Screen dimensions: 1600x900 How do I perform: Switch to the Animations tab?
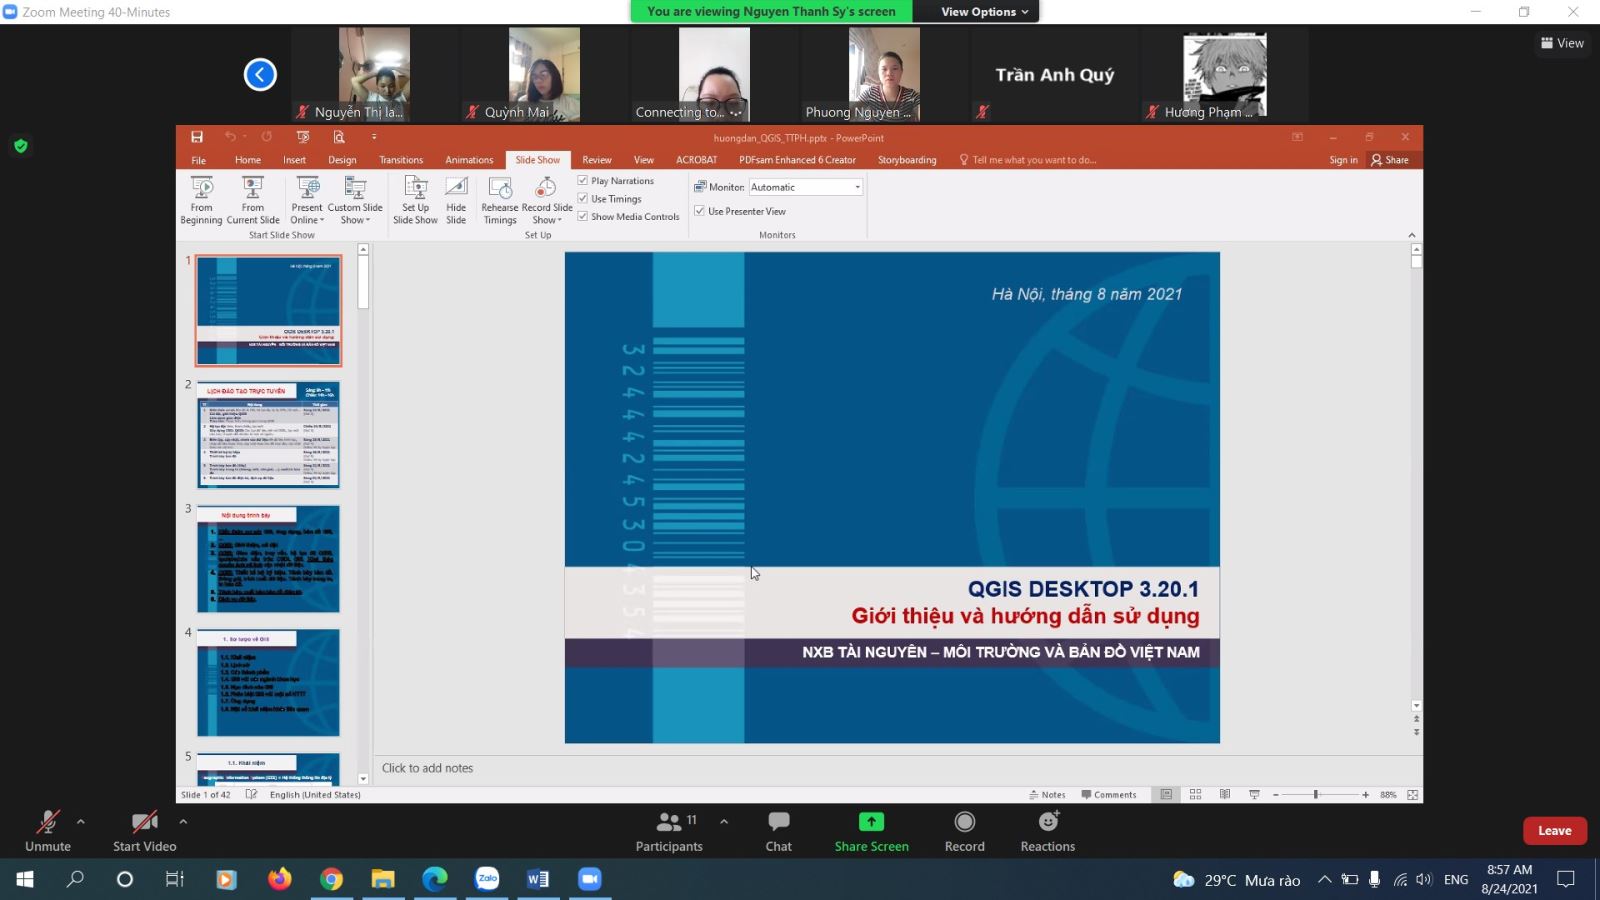coord(469,160)
